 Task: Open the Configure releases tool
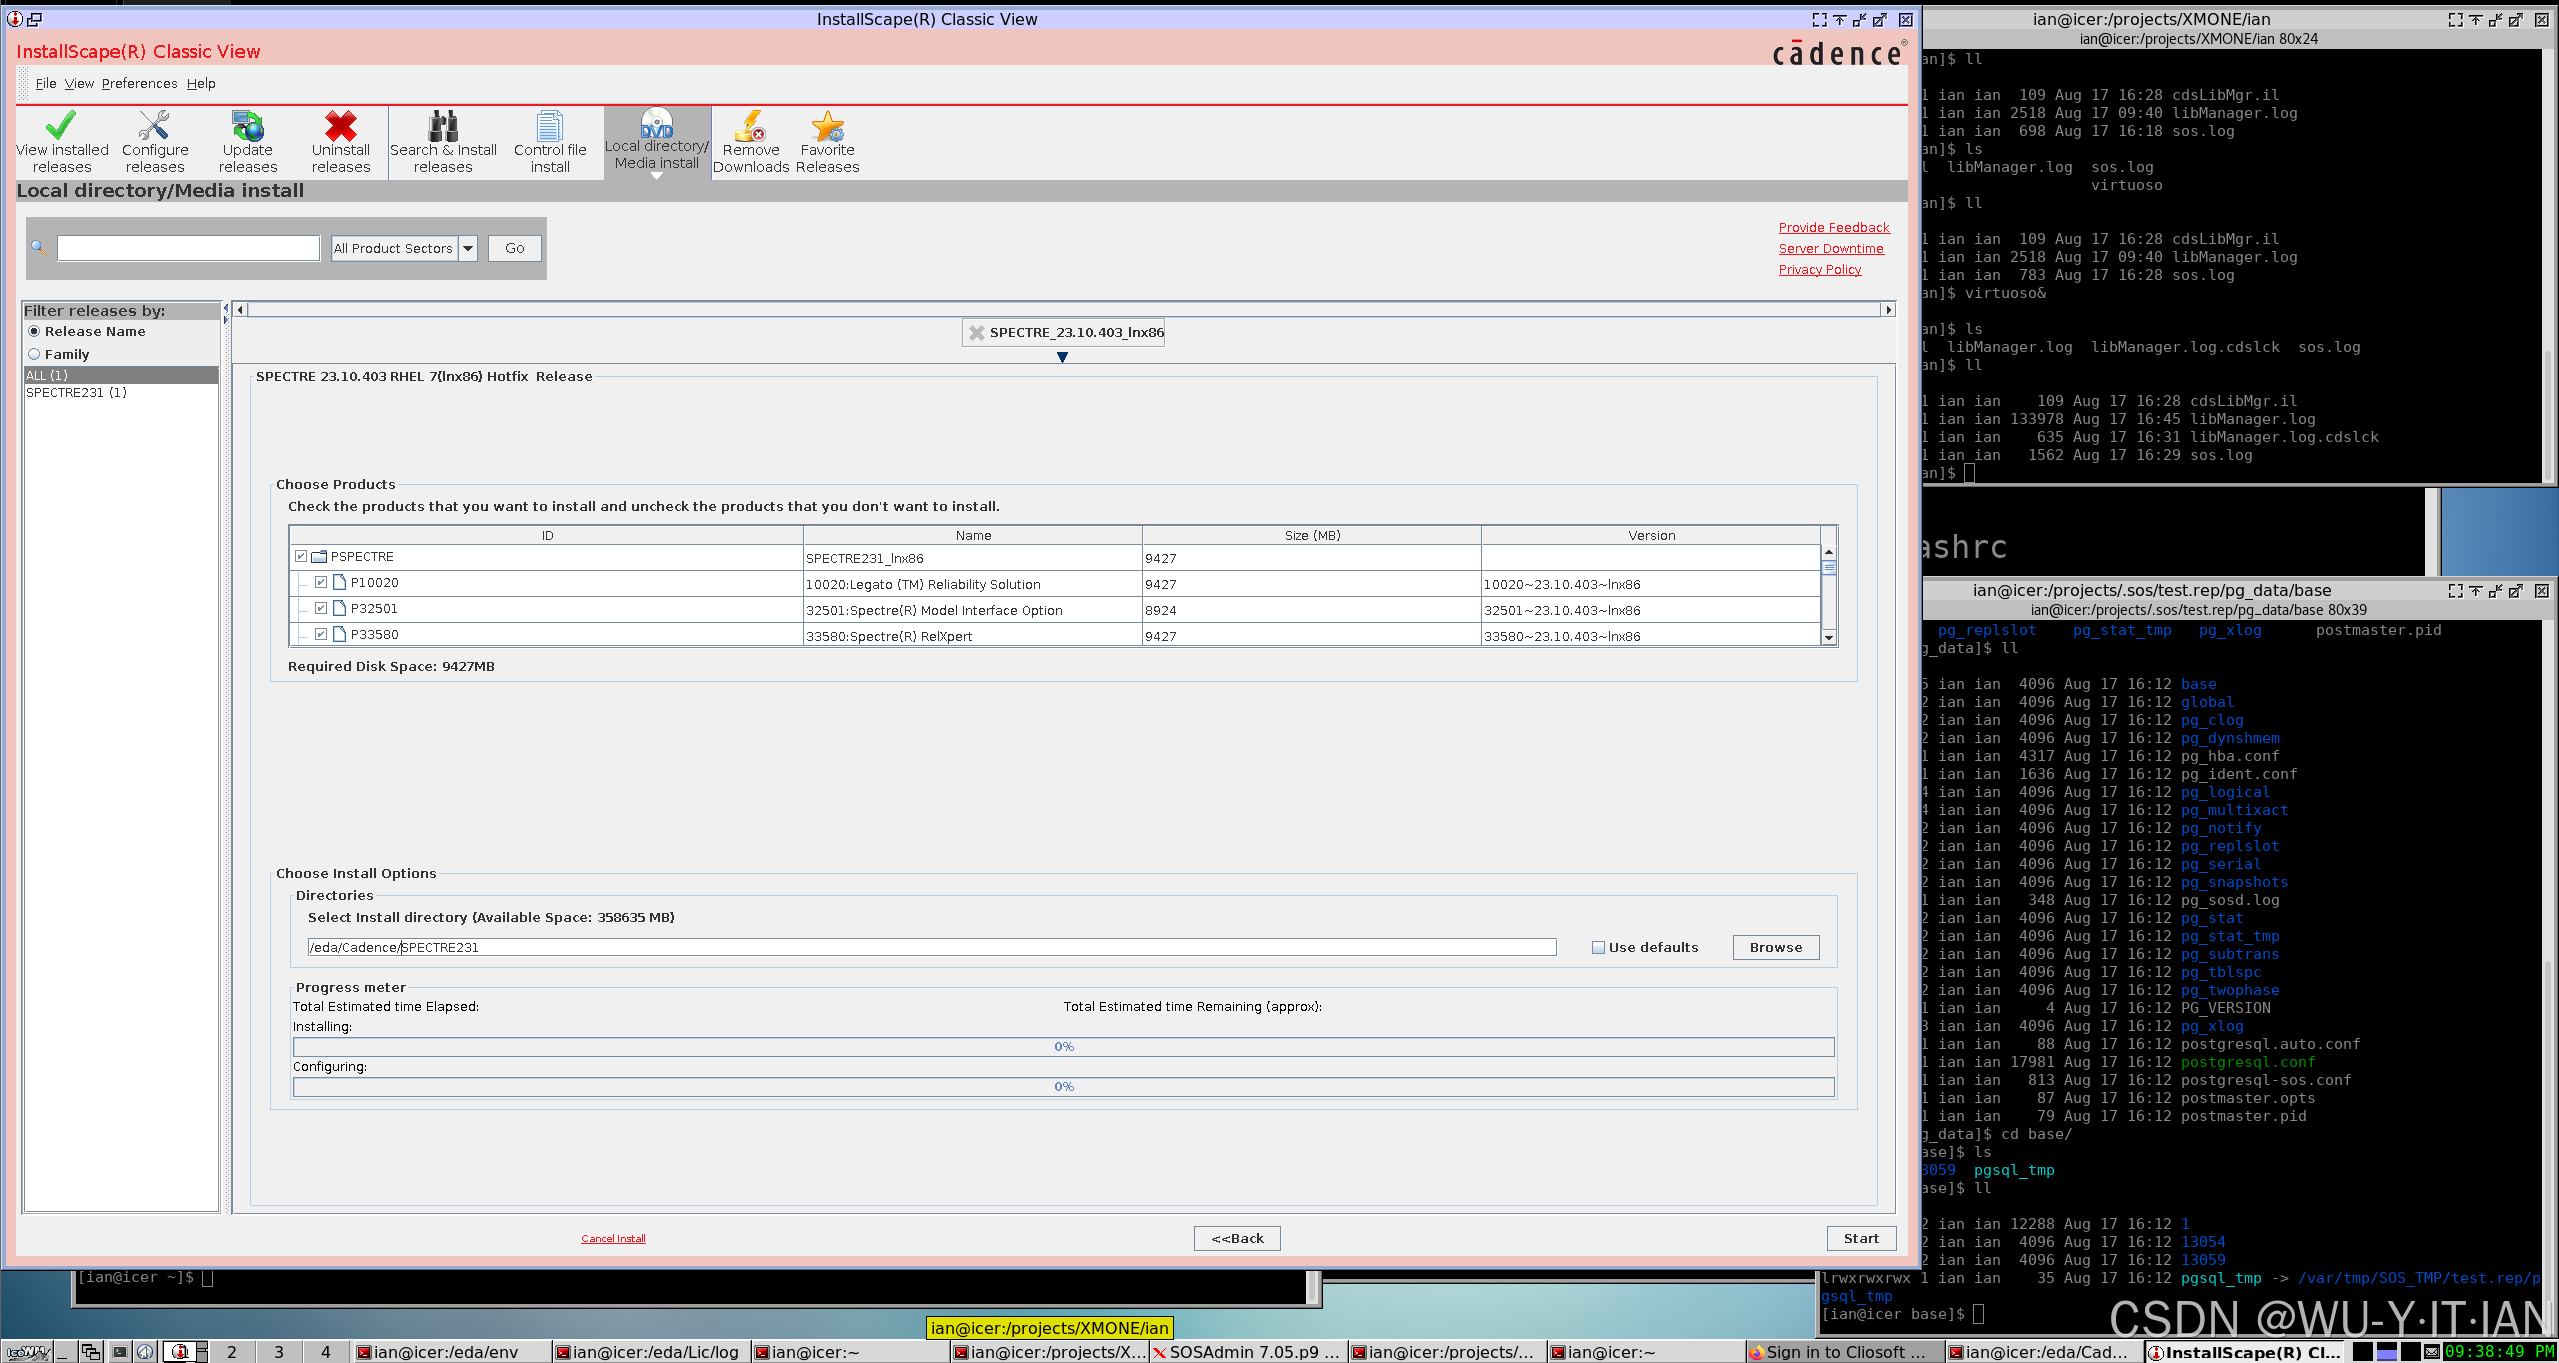click(154, 126)
